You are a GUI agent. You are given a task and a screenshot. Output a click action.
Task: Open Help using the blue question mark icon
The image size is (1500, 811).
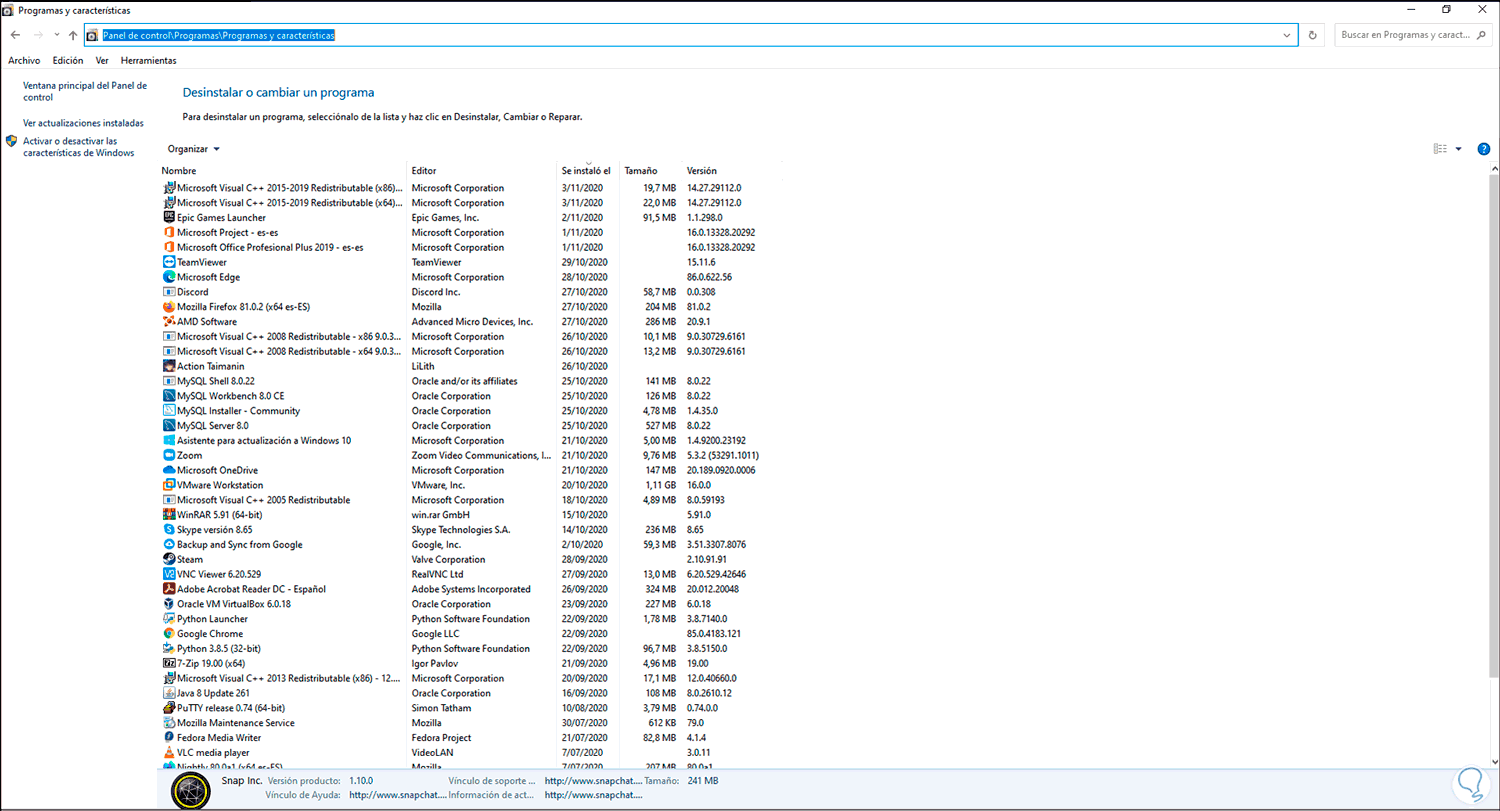(1483, 148)
